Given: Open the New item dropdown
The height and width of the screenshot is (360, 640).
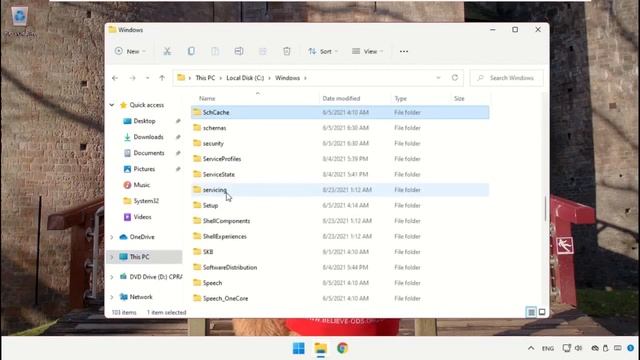Looking at the screenshot, I should [x=130, y=51].
